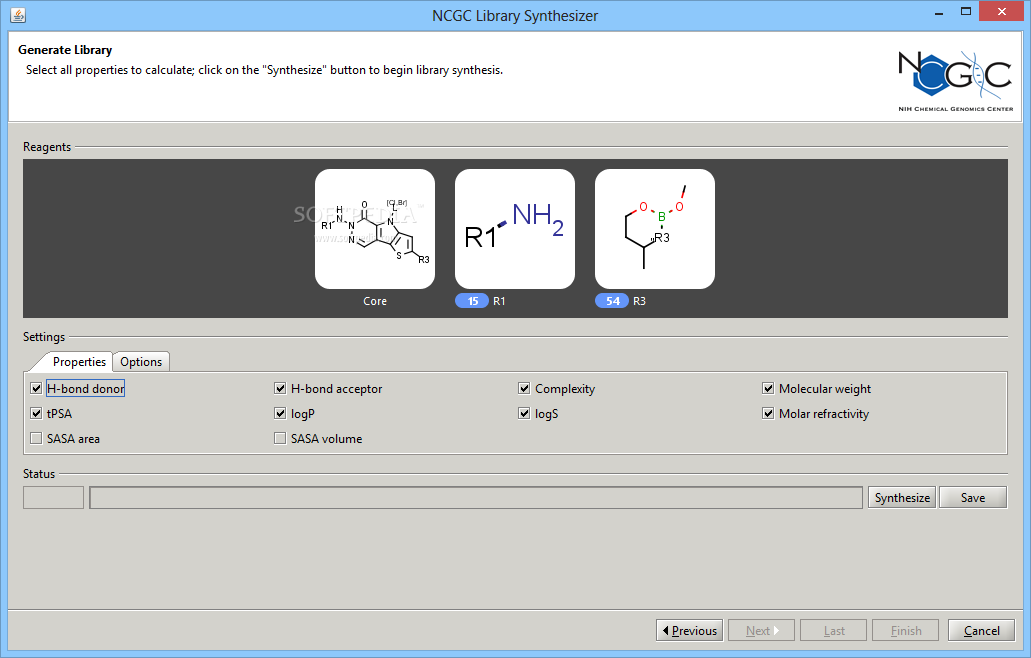Disable the Molecular weight property
Viewport: 1031px width, 658px height.
(x=768, y=388)
